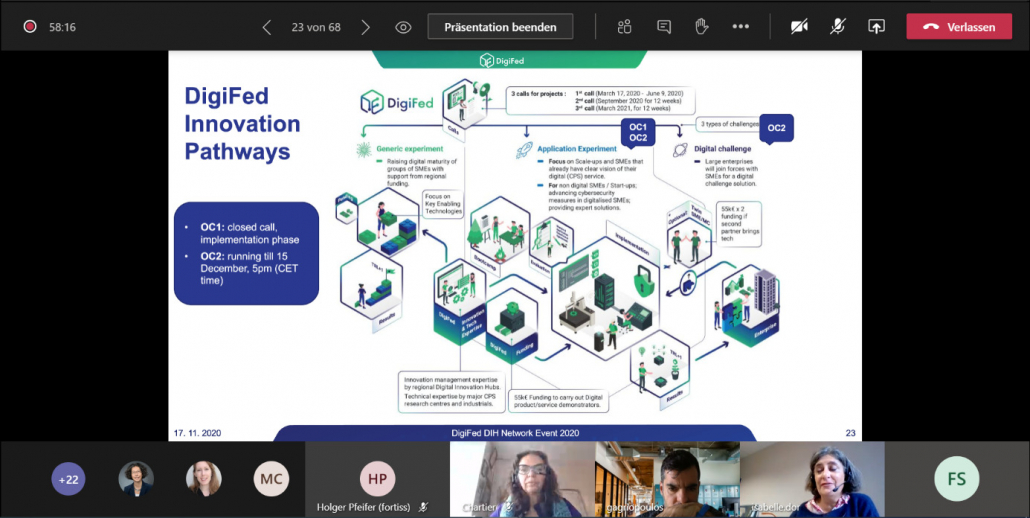The width and height of the screenshot is (1030, 518).
Task: Click the standalone OC2 blue badge
Action: tap(776, 128)
